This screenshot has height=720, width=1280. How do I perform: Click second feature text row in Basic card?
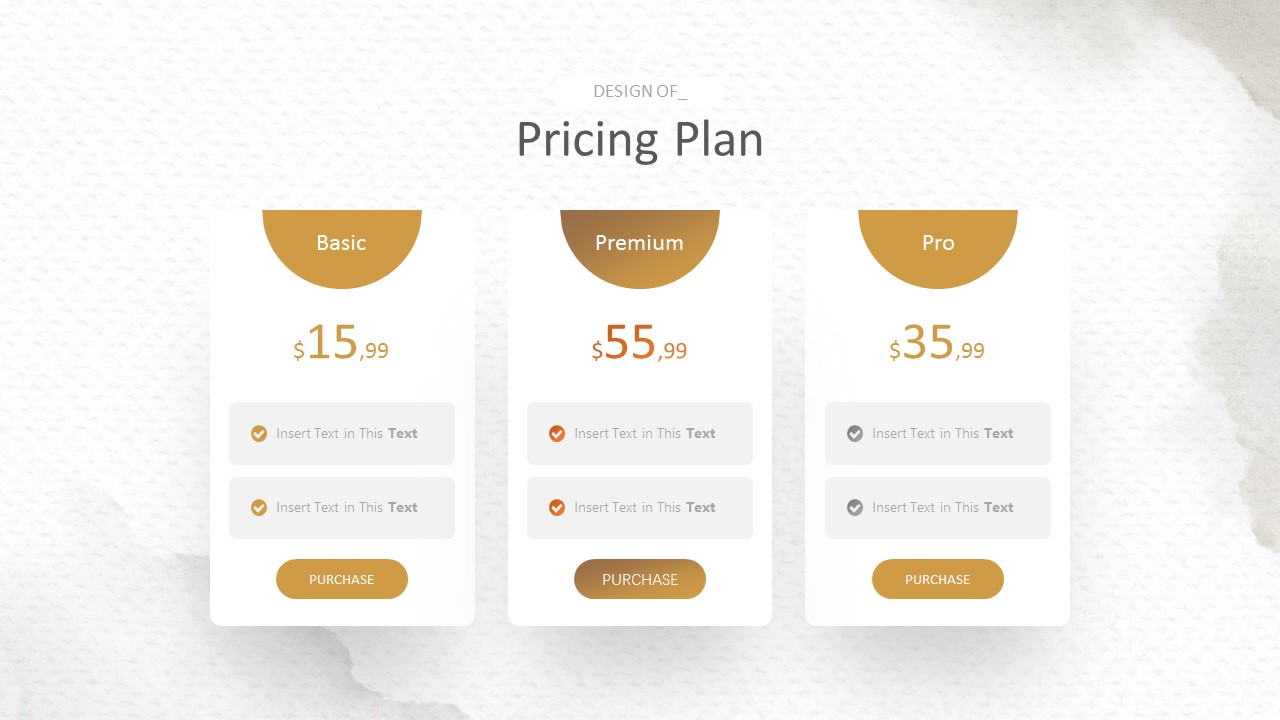(x=347, y=507)
